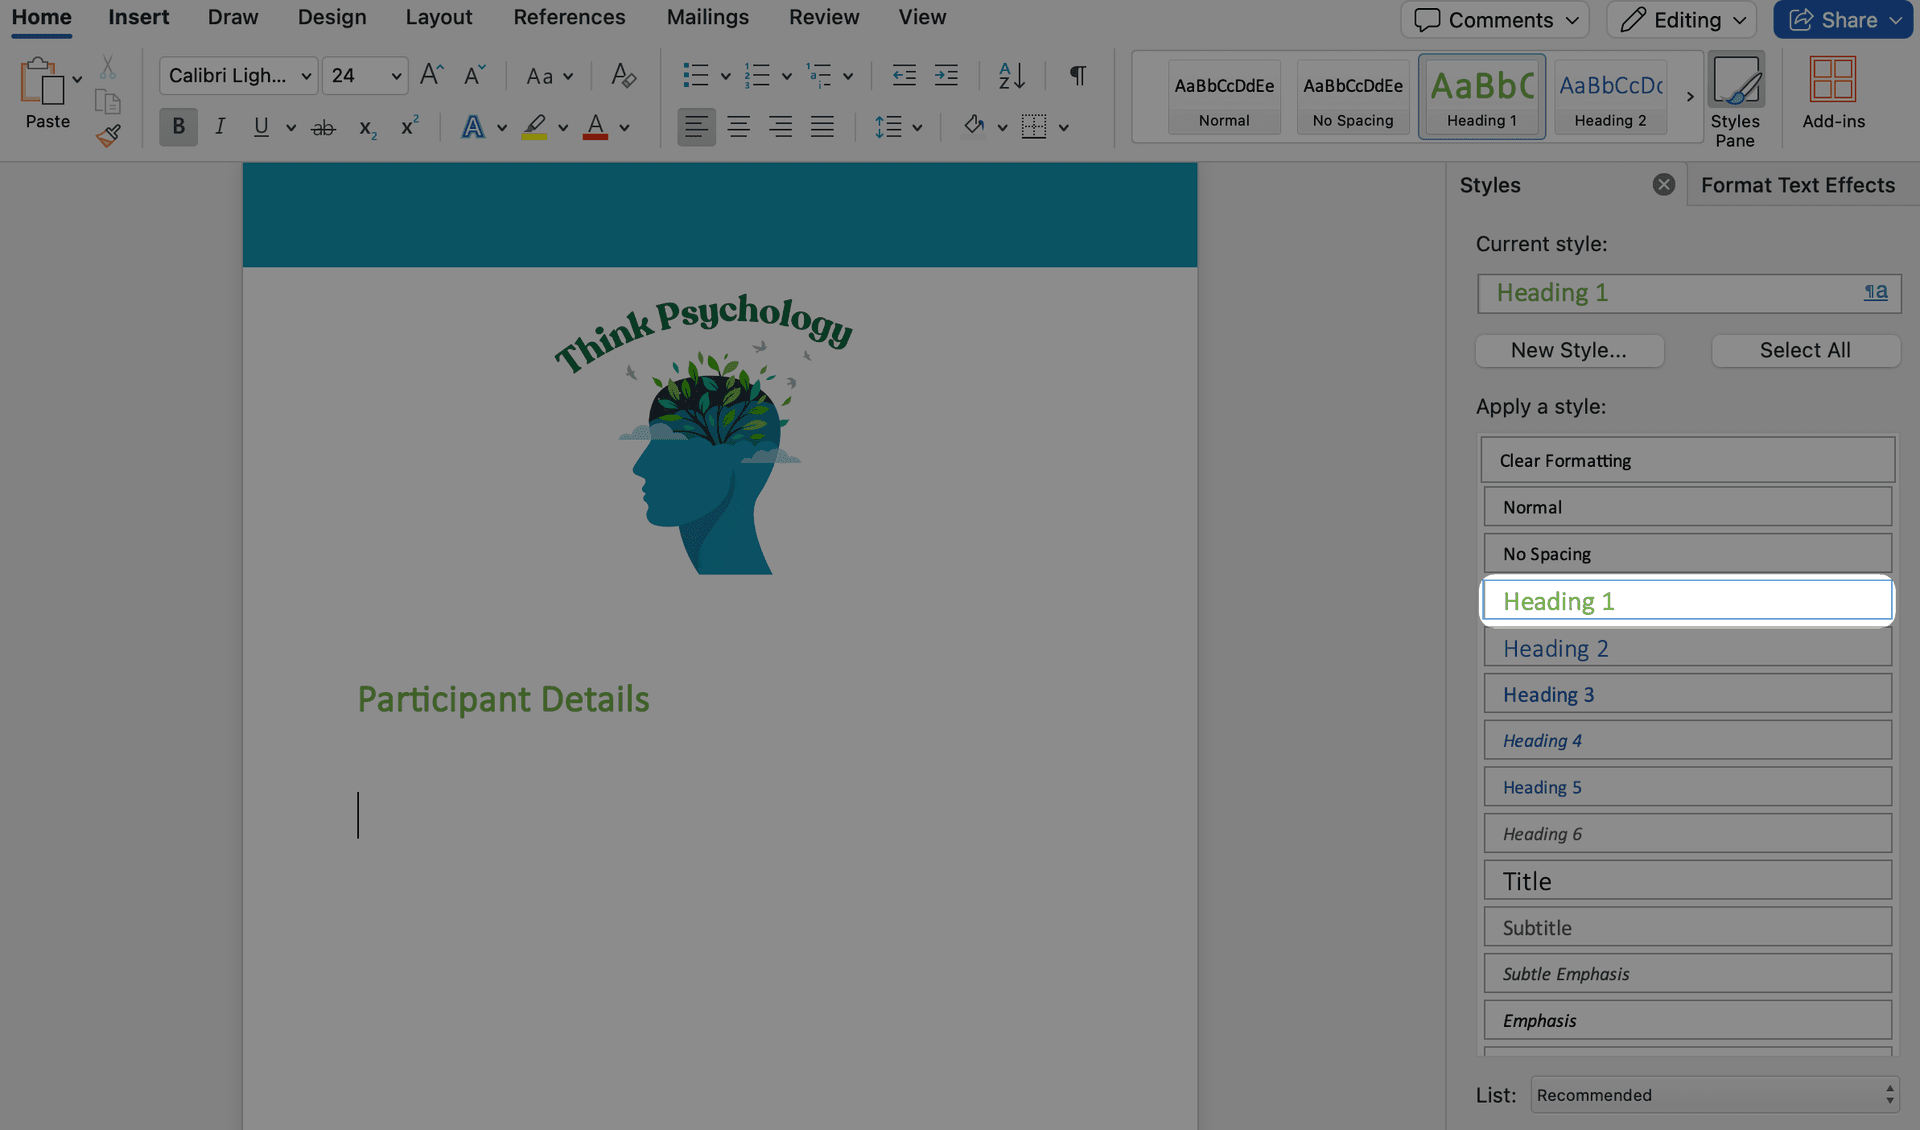Expand the font size dropdown
Viewport: 1920px width, 1130px height.
click(x=396, y=76)
